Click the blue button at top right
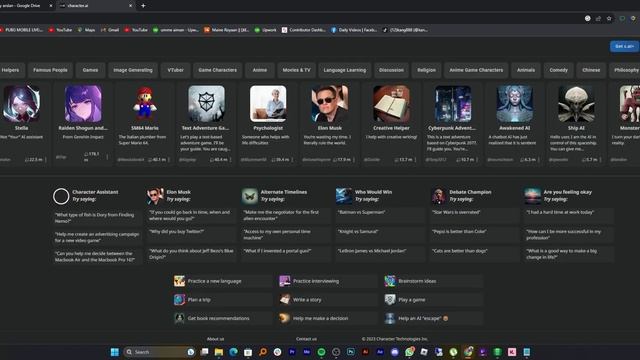640x360 pixels. [x=624, y=47]
